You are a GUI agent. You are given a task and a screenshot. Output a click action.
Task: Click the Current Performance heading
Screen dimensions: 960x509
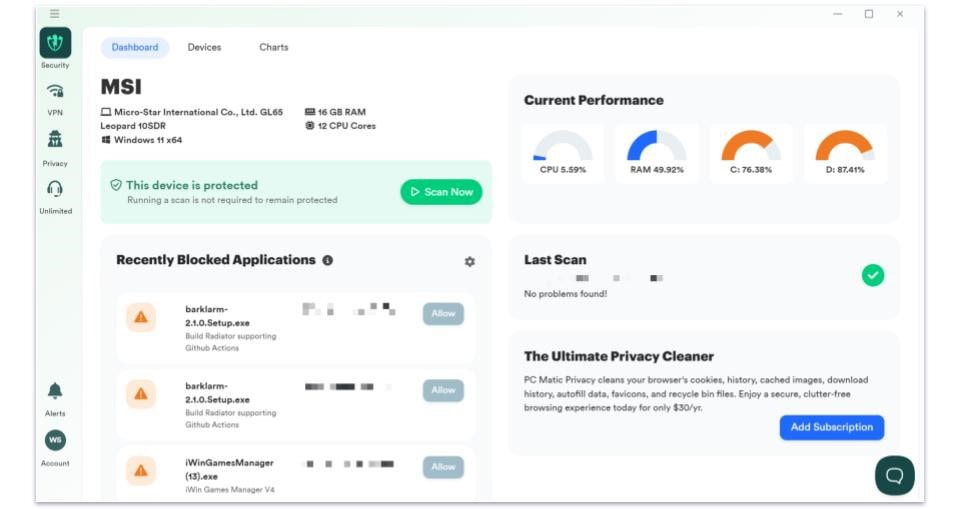593,100
